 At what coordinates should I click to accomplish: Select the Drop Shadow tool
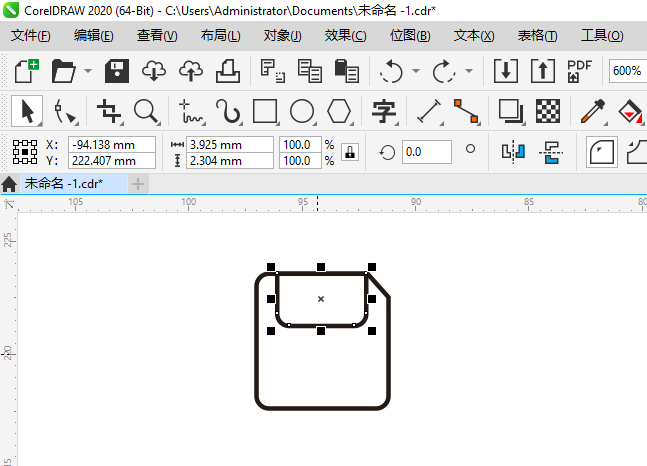(511, 111)
